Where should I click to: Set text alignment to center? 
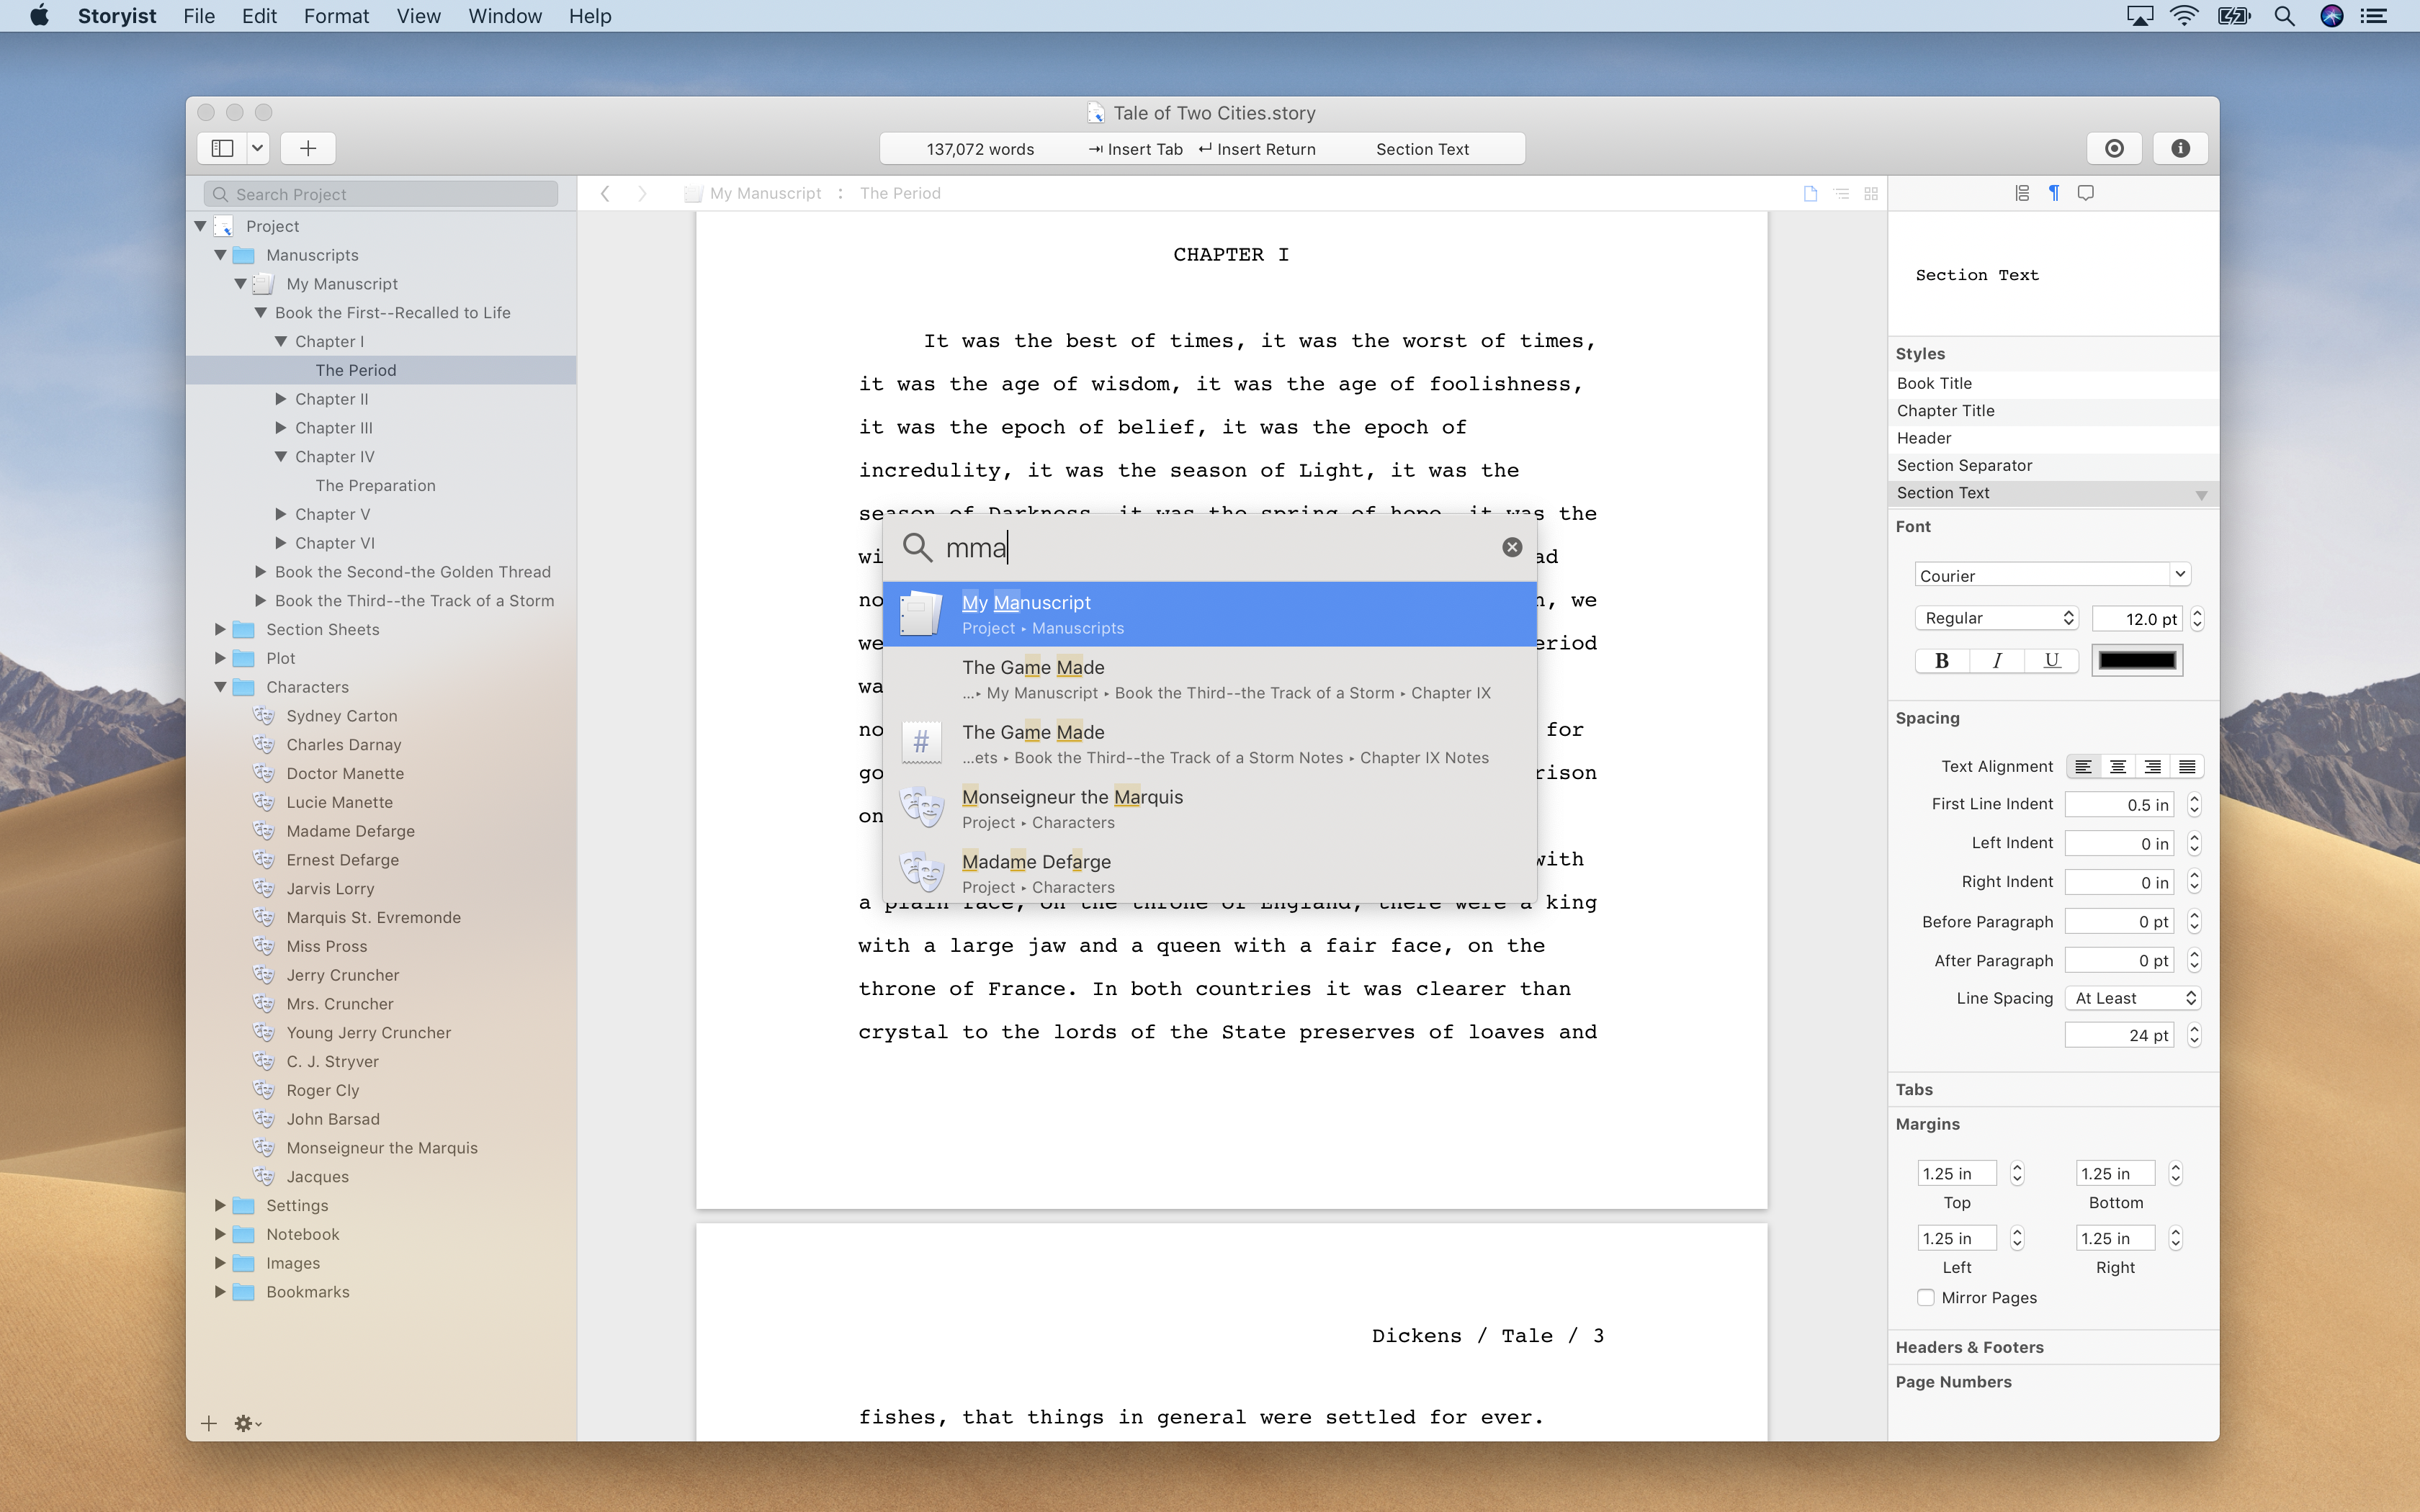tap(2118, 766)
